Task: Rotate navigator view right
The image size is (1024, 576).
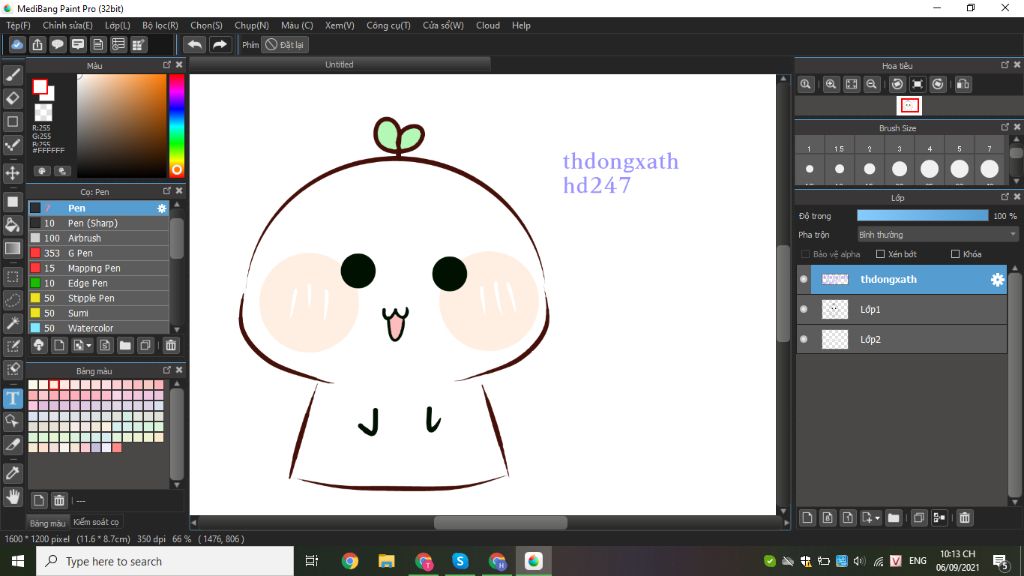Action: click(x=938, y=84)
